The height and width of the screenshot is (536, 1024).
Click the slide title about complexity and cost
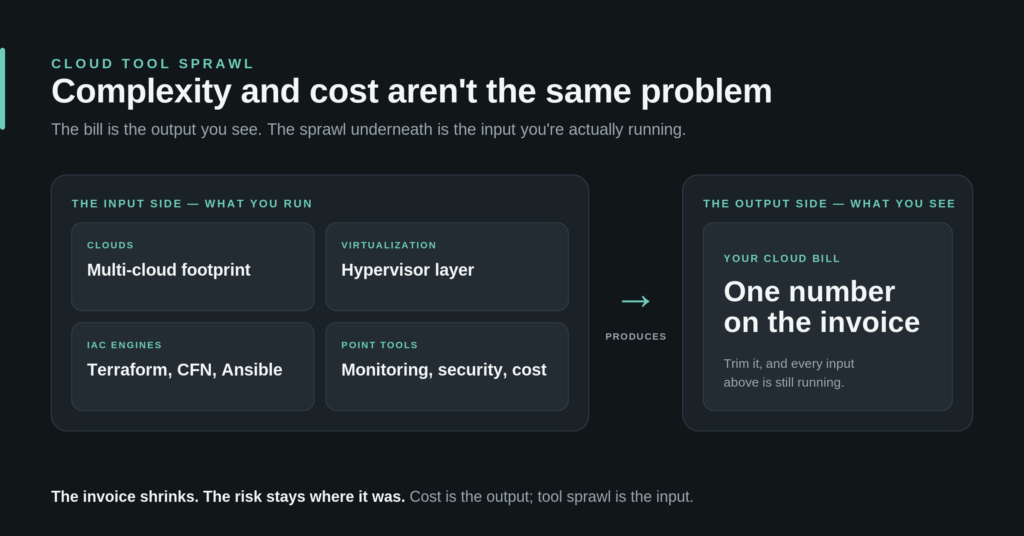click(x=411, y=91)
